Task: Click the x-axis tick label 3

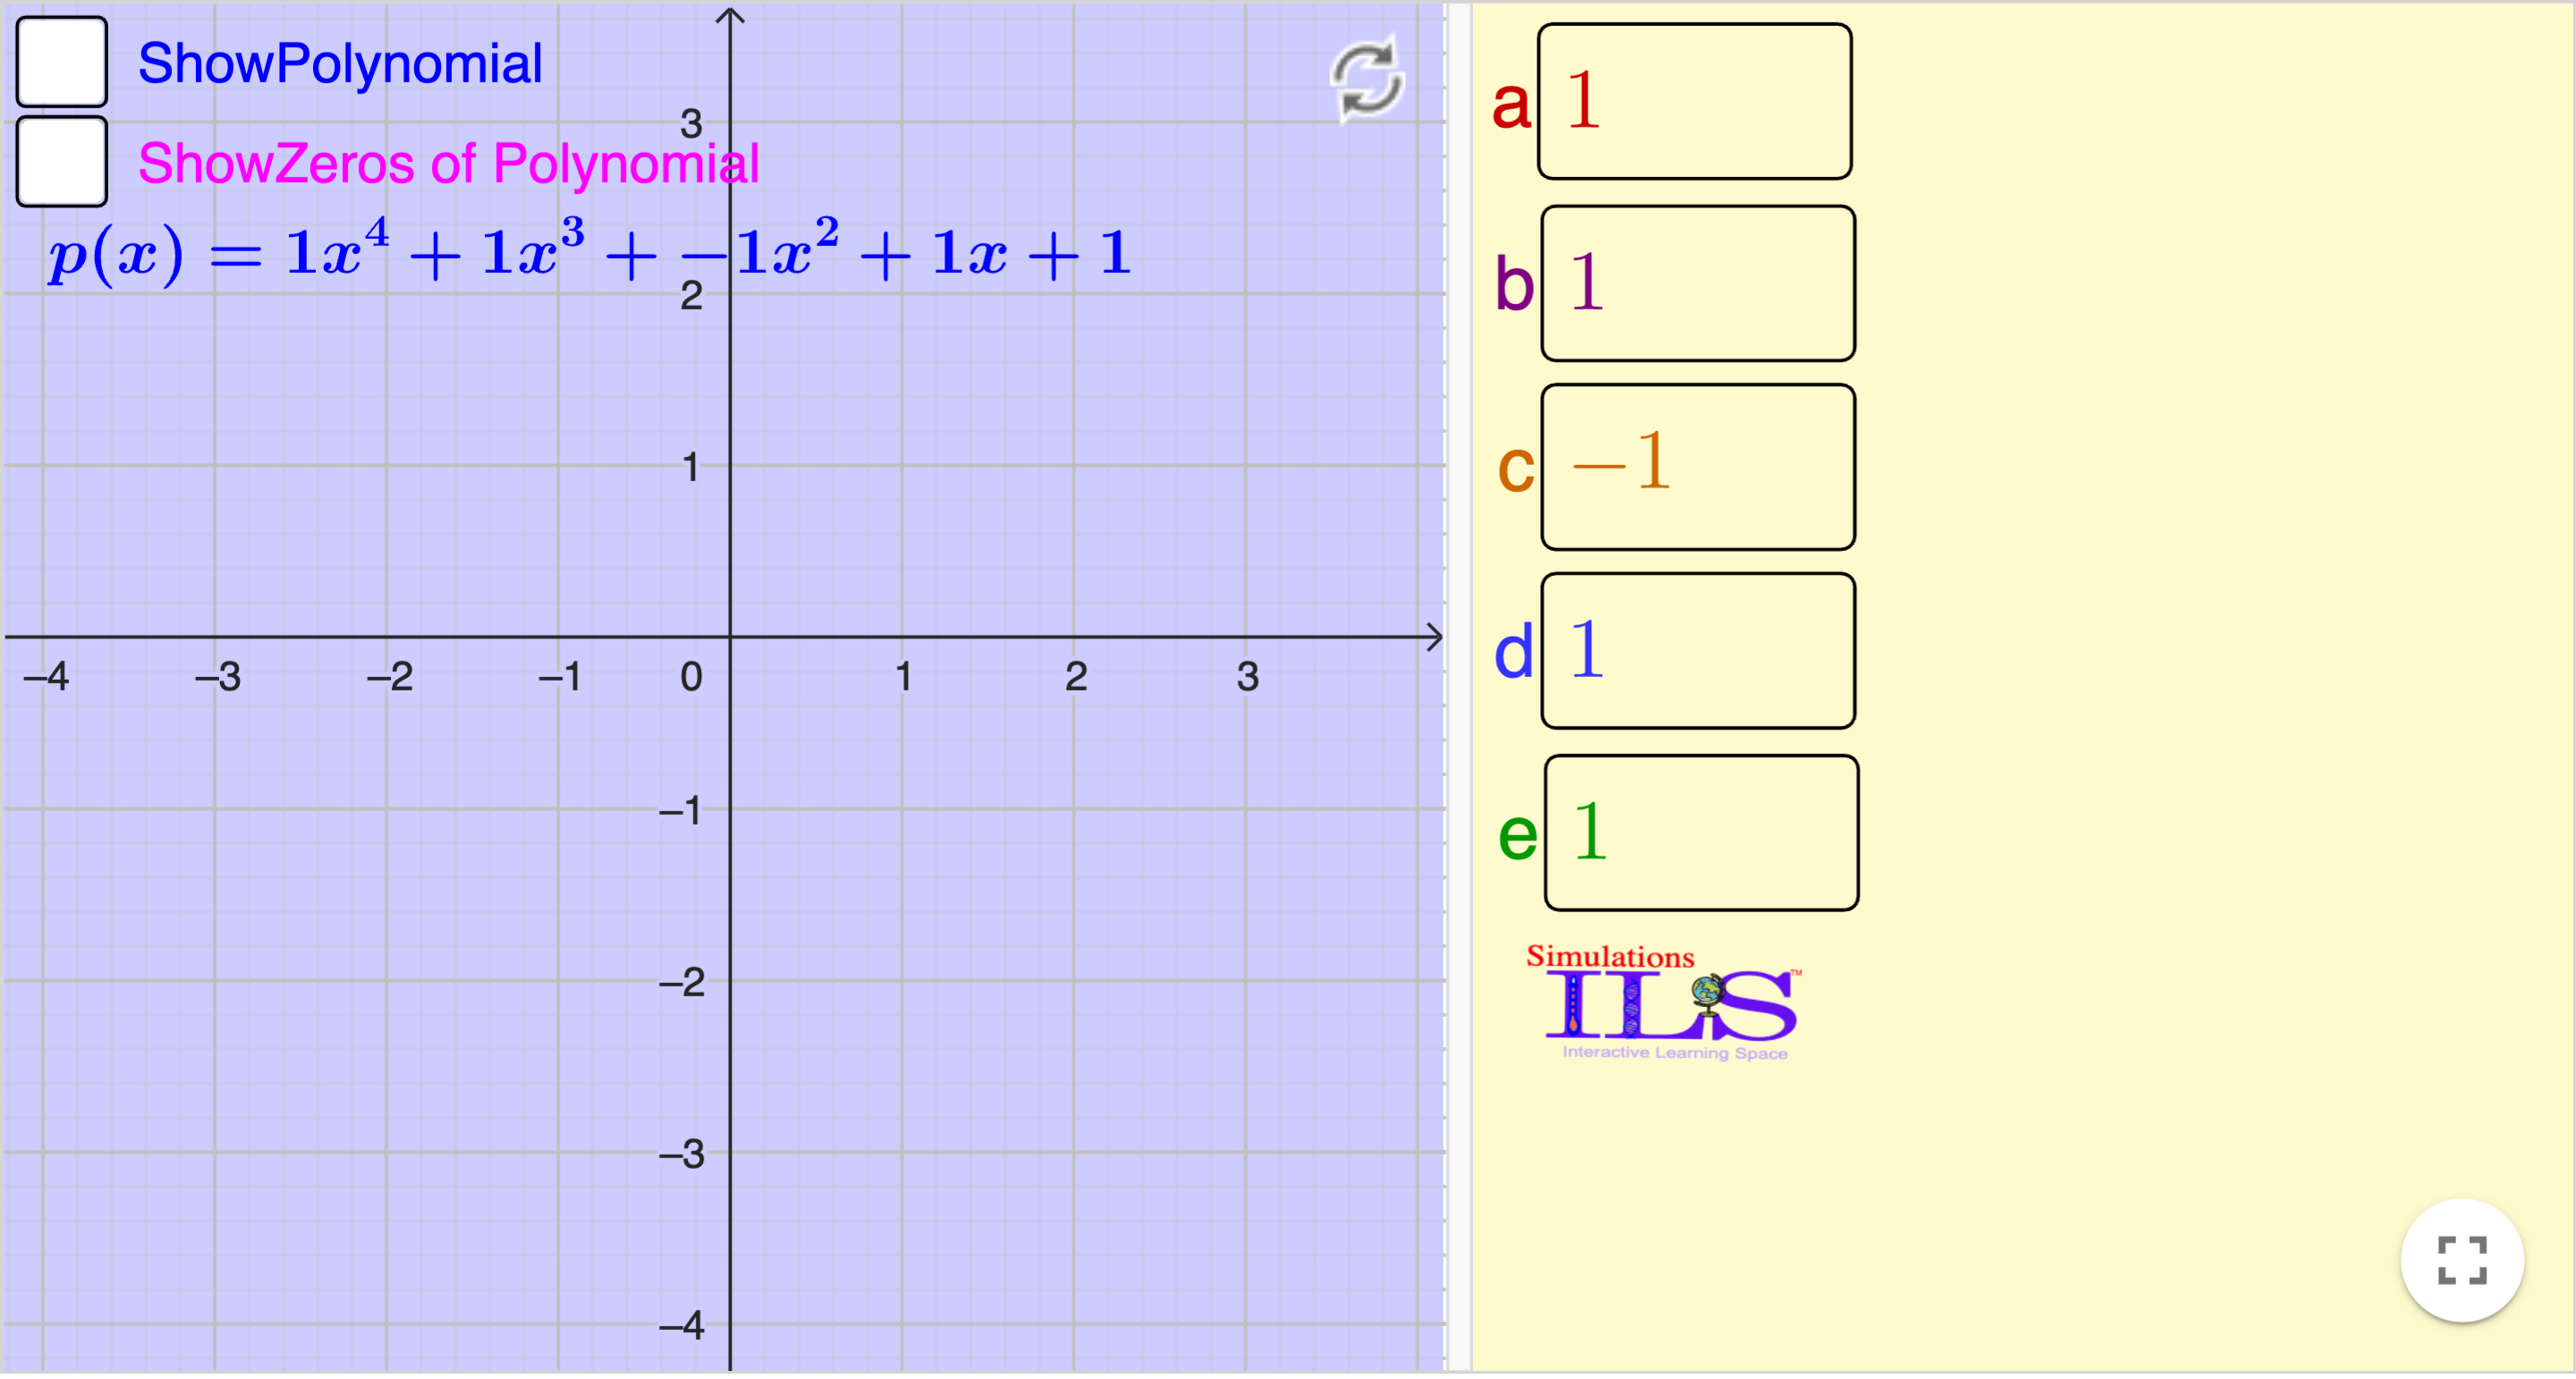Action: coord(1247,679)
